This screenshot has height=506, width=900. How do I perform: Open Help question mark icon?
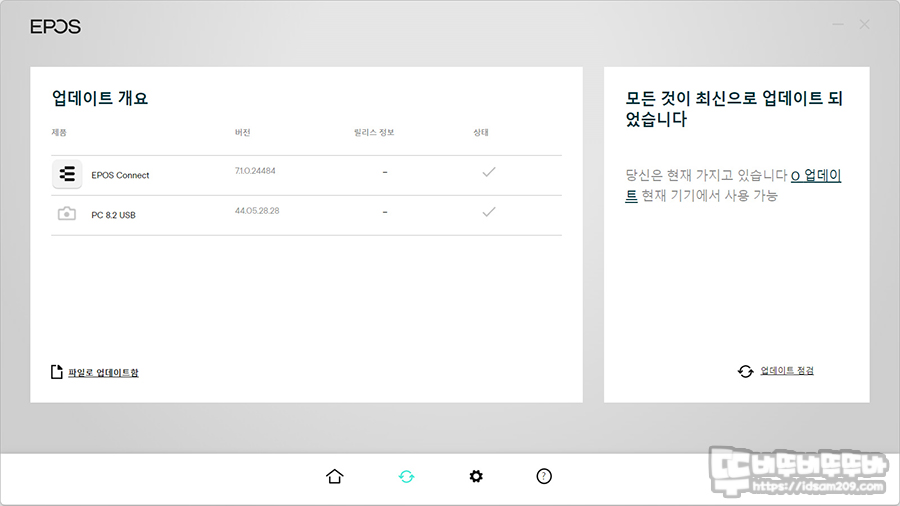(544, 476)
